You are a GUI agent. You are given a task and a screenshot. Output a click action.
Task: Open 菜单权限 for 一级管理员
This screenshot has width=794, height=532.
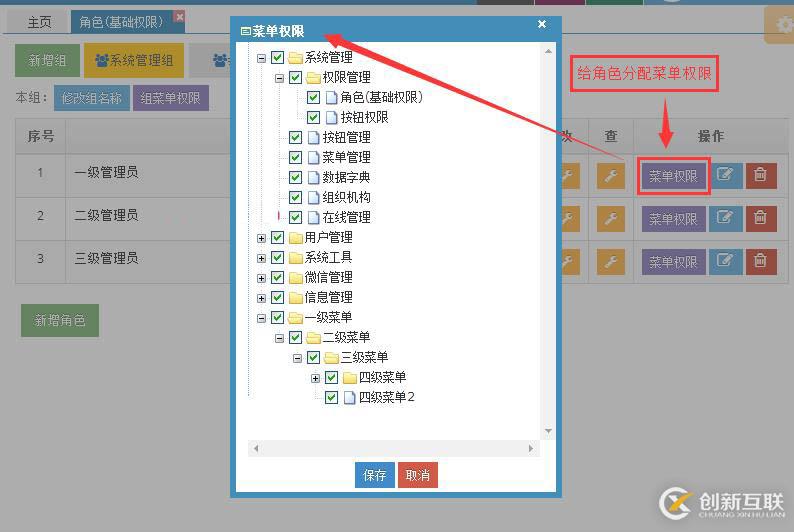pos(673,176)
